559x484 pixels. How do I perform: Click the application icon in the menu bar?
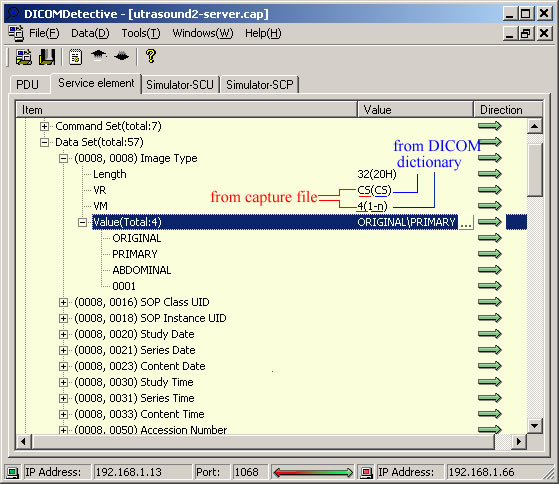point(16,33)
